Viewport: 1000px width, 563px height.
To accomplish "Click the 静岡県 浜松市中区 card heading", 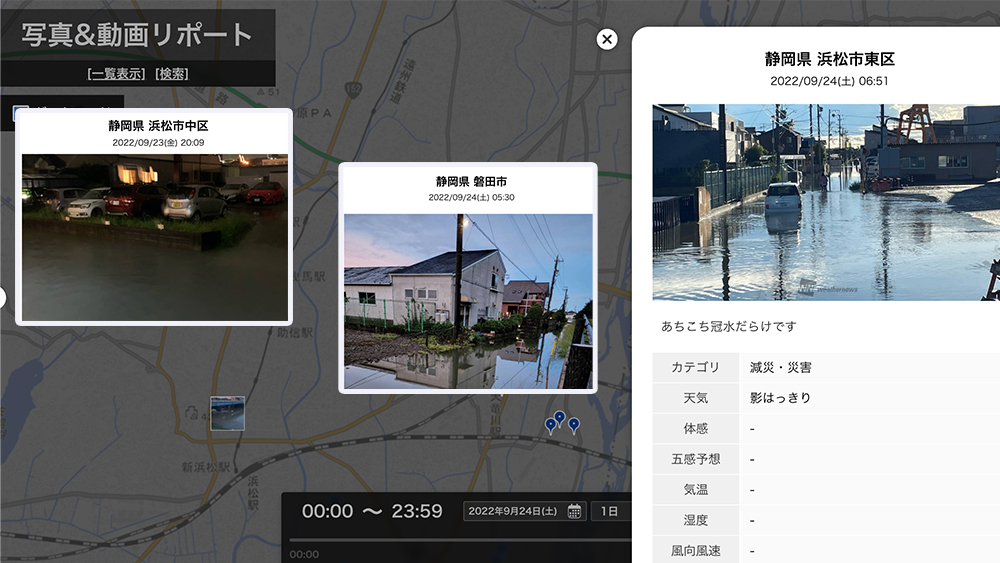I will (x=158, y=126).
